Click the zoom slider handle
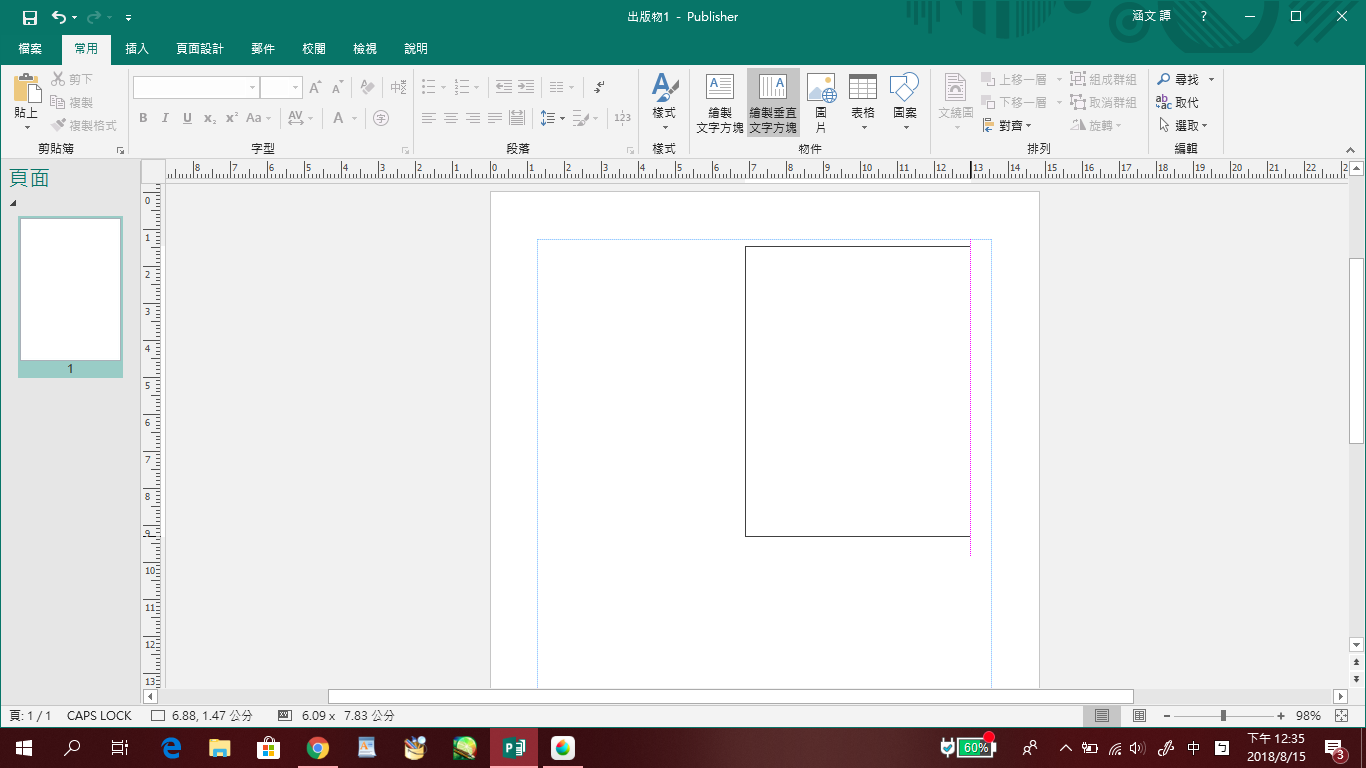The height and width of the screenshot is (768, 1366). [1223, 716]
